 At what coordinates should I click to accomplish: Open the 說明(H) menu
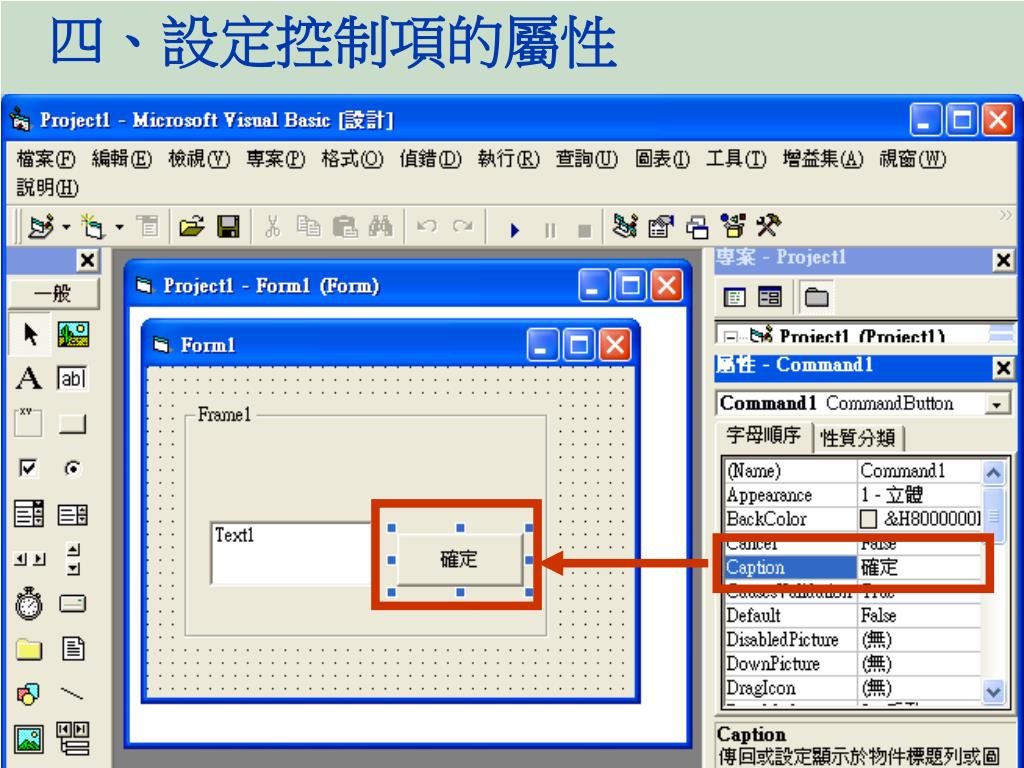[47, 187]
